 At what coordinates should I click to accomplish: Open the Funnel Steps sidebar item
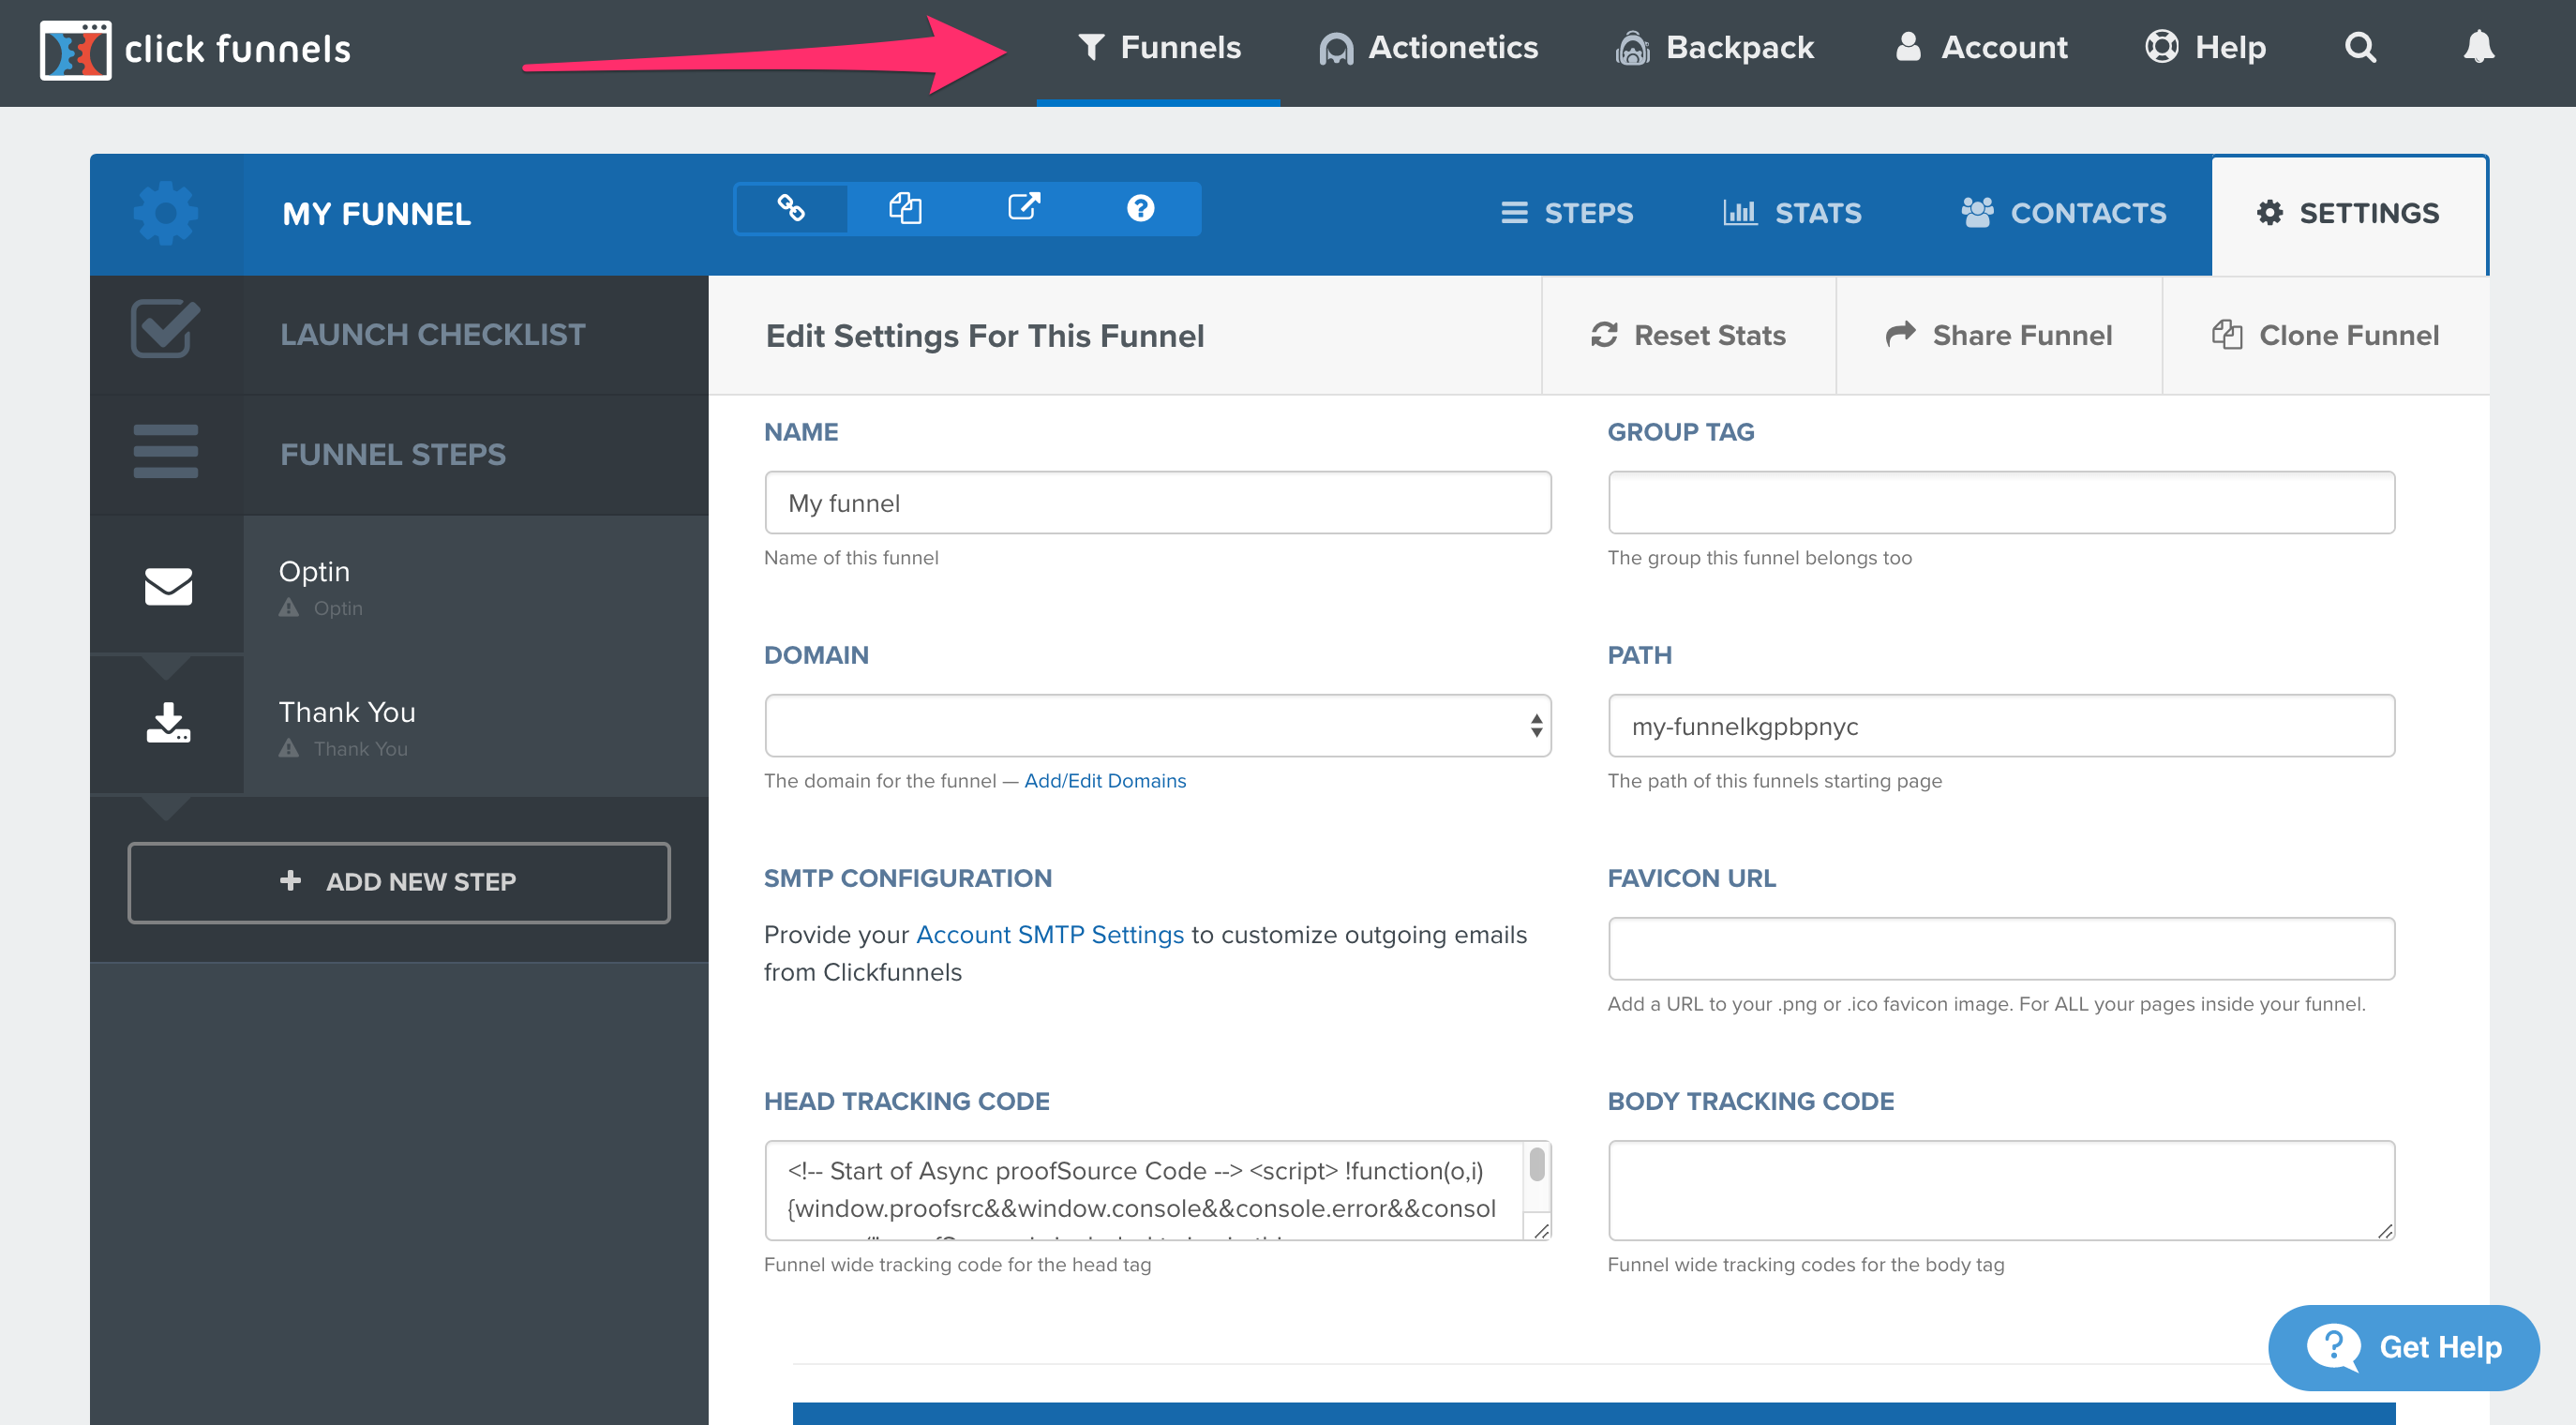tap(399, 455)
